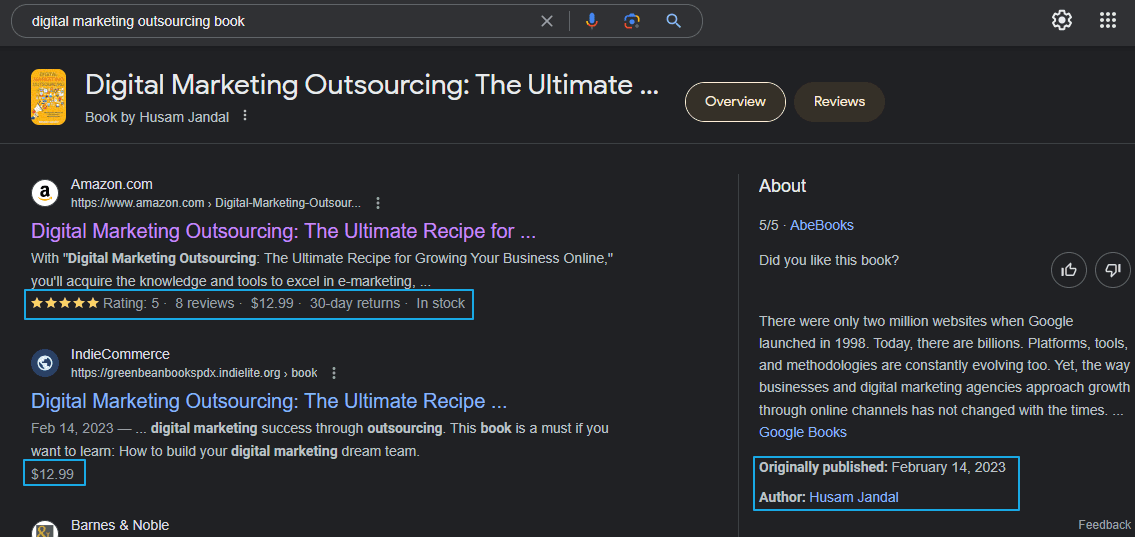
Task: Click the Barnes & Noble site name
Action: (120, 525)
